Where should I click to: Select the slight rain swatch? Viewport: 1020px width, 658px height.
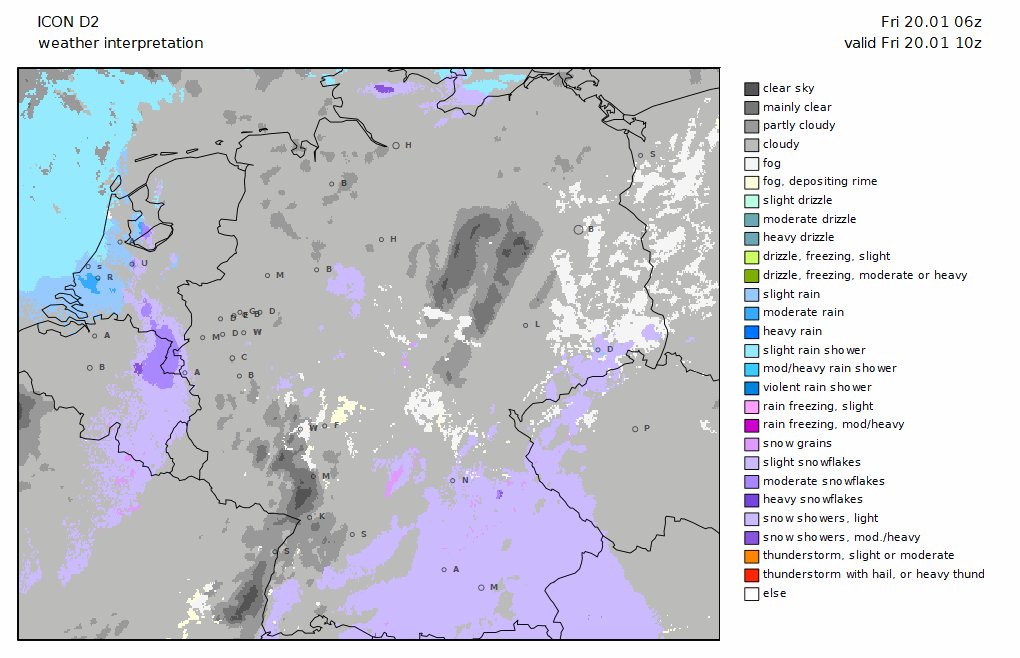point(751,295)
